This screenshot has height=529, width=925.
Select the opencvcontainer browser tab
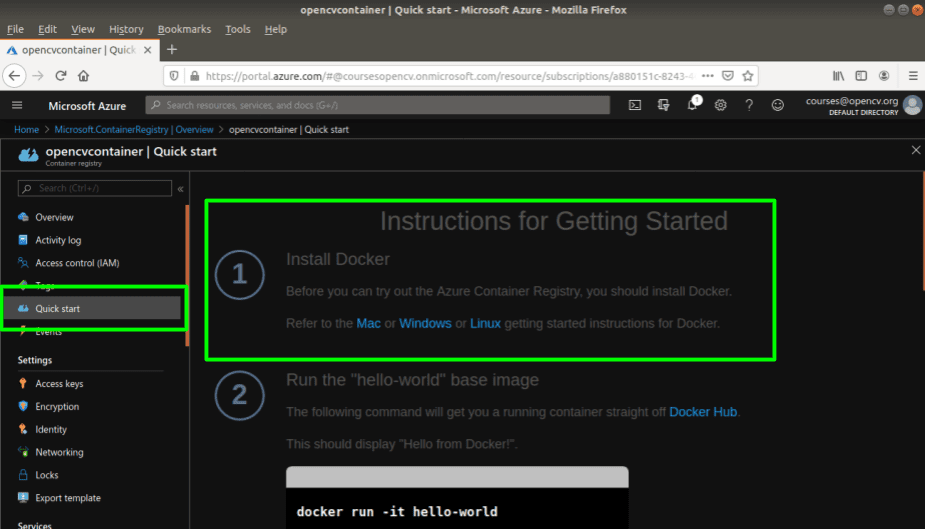[x=78, y=50]
